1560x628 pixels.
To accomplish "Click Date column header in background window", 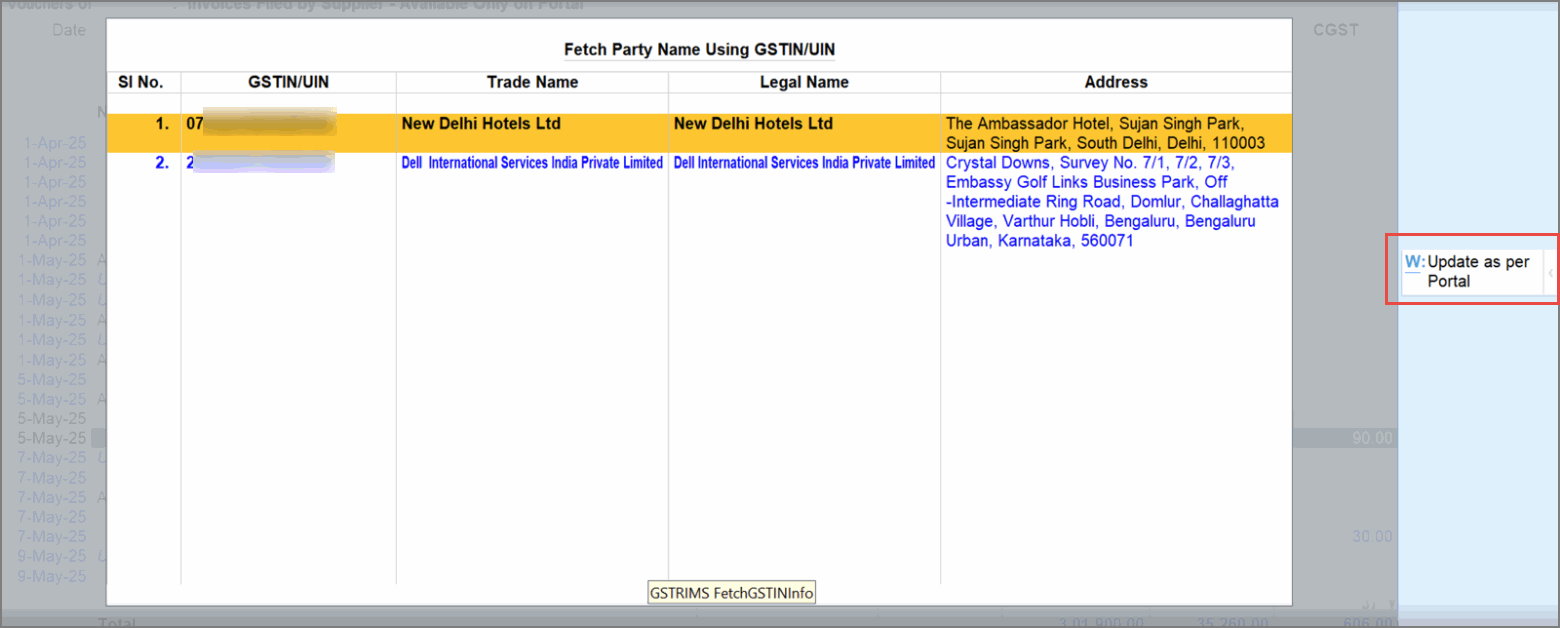I will point(69,30).
